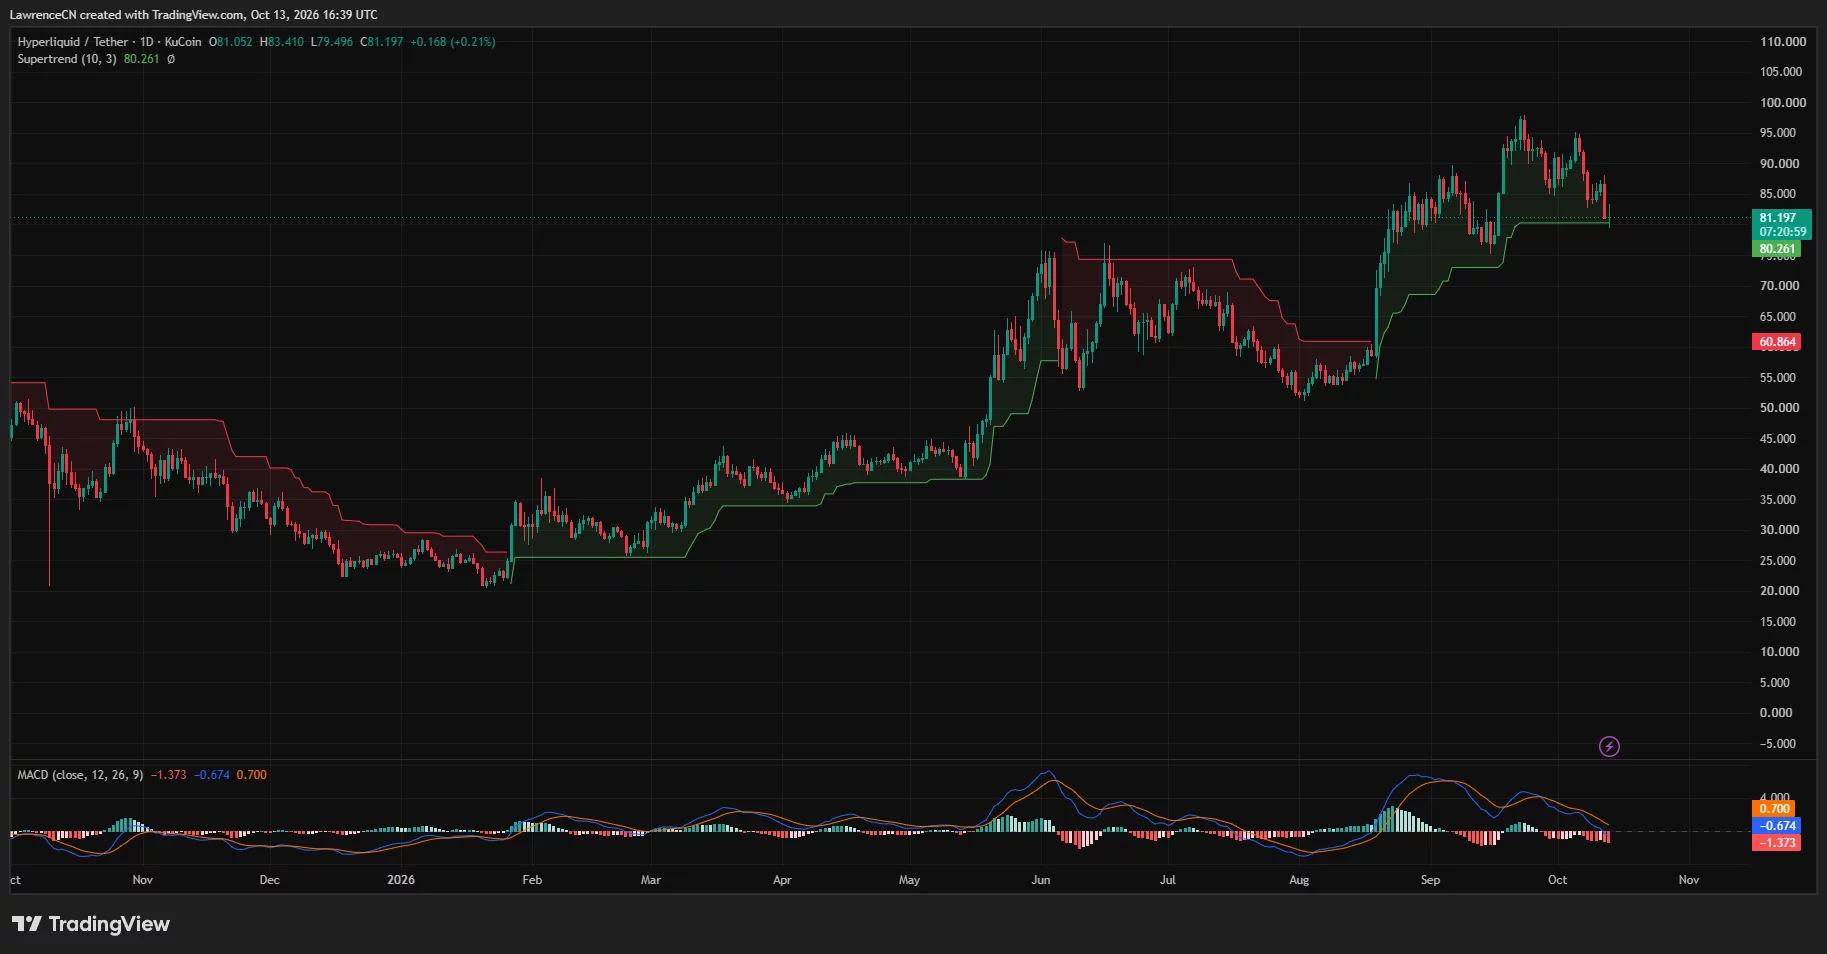Click the Feb time axis label
The width and height of the screenshot is (1827, 954).
(532, 880)
